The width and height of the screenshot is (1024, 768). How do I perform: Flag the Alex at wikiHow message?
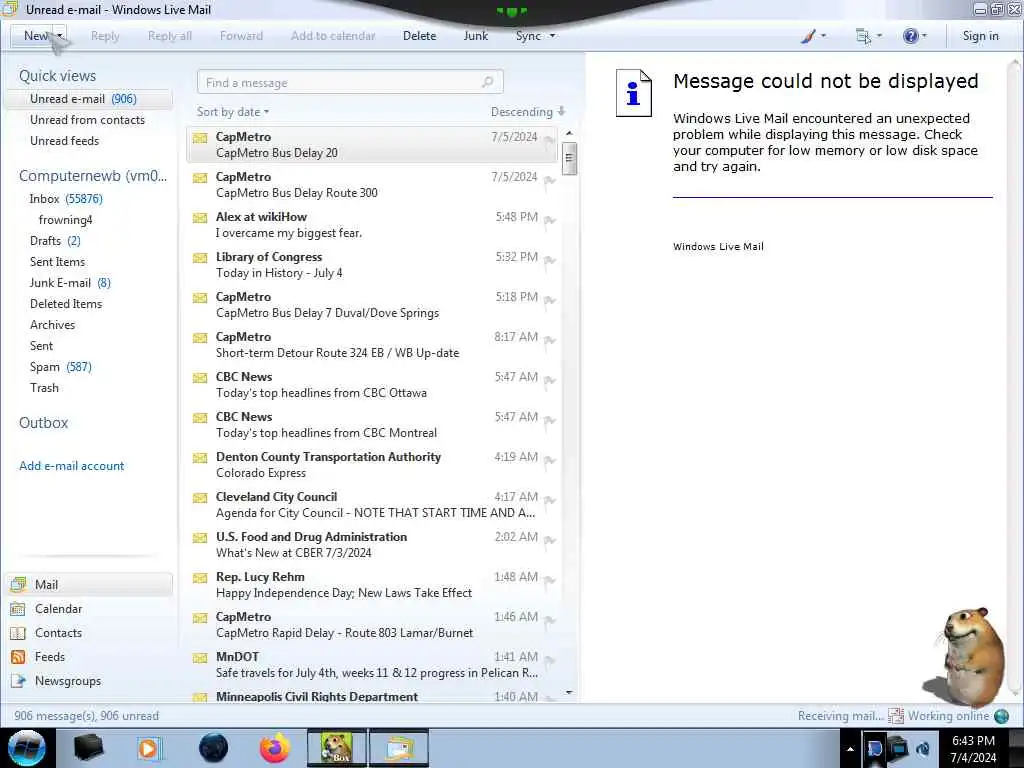click(x=549, y=220)
